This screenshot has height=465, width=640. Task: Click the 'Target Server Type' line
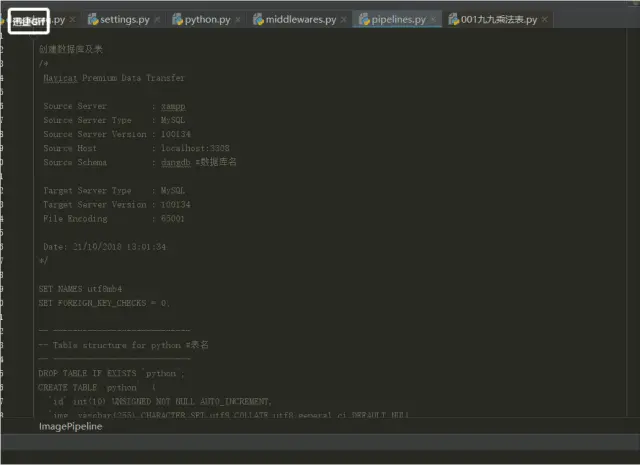tap(114, 191)
